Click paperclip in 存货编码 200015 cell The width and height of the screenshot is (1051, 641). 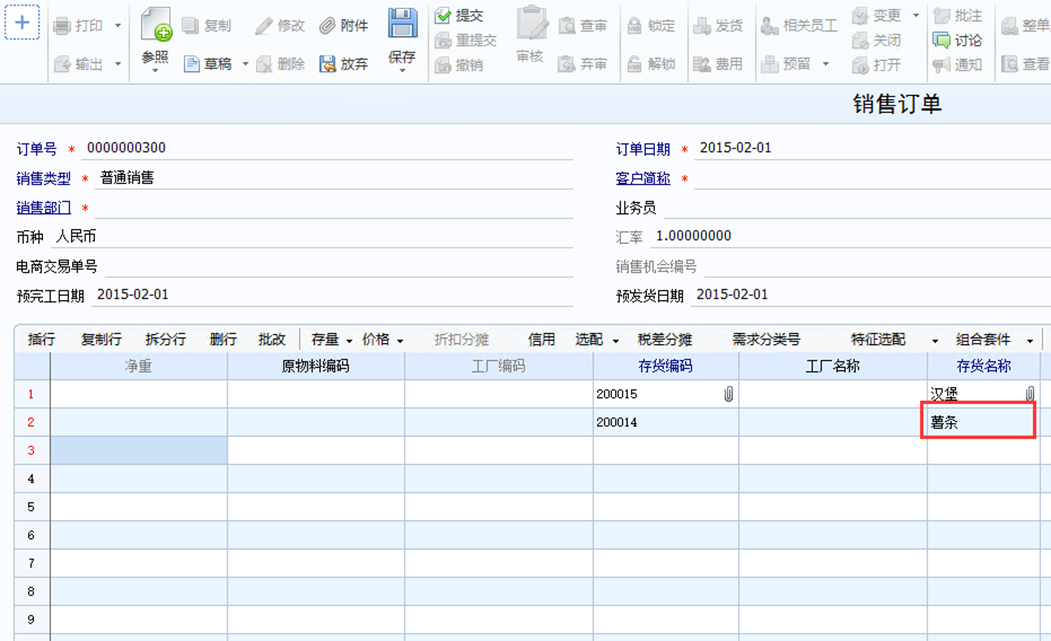tap(729, 394)
